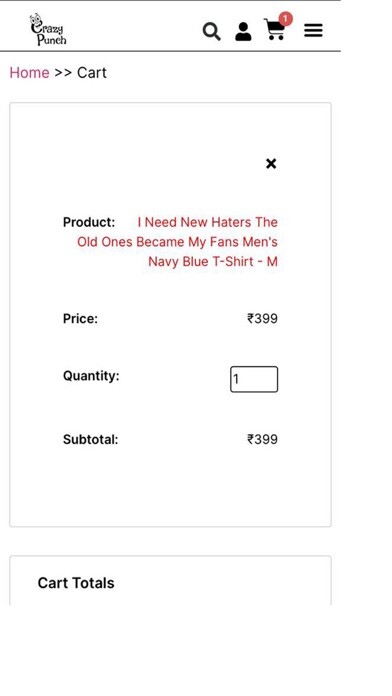392x696 pixels.
Task: Open the search magnifier icon
Action: 211,32
